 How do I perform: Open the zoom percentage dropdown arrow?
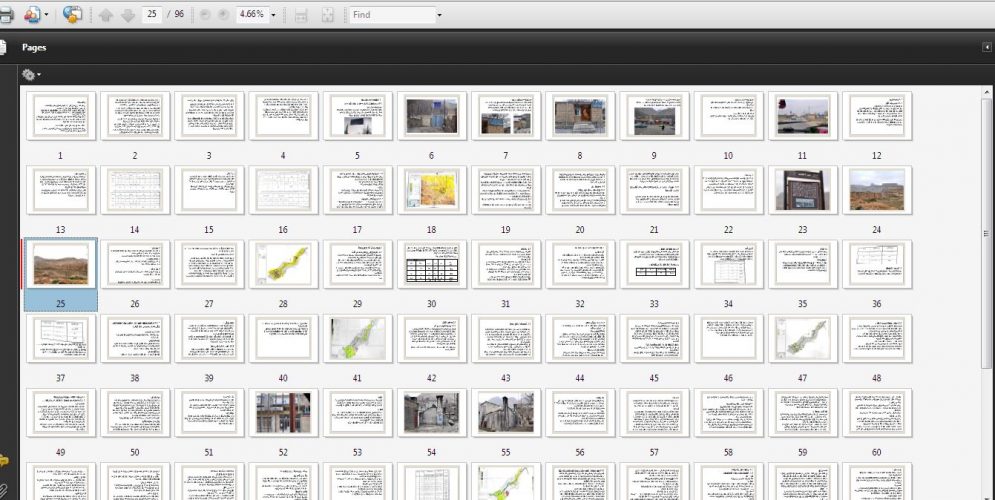[273, 15]
